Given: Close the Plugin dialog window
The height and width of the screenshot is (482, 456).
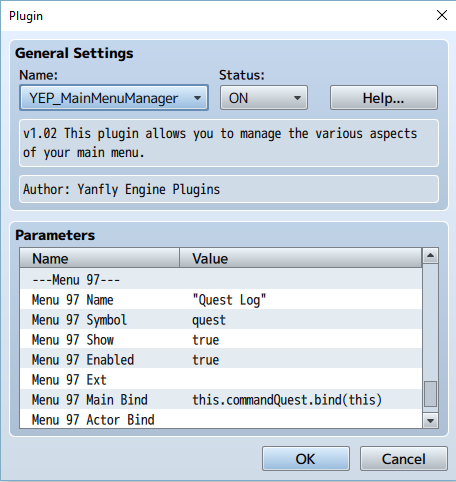Looking at the screenshot, I should click(442, 15).
